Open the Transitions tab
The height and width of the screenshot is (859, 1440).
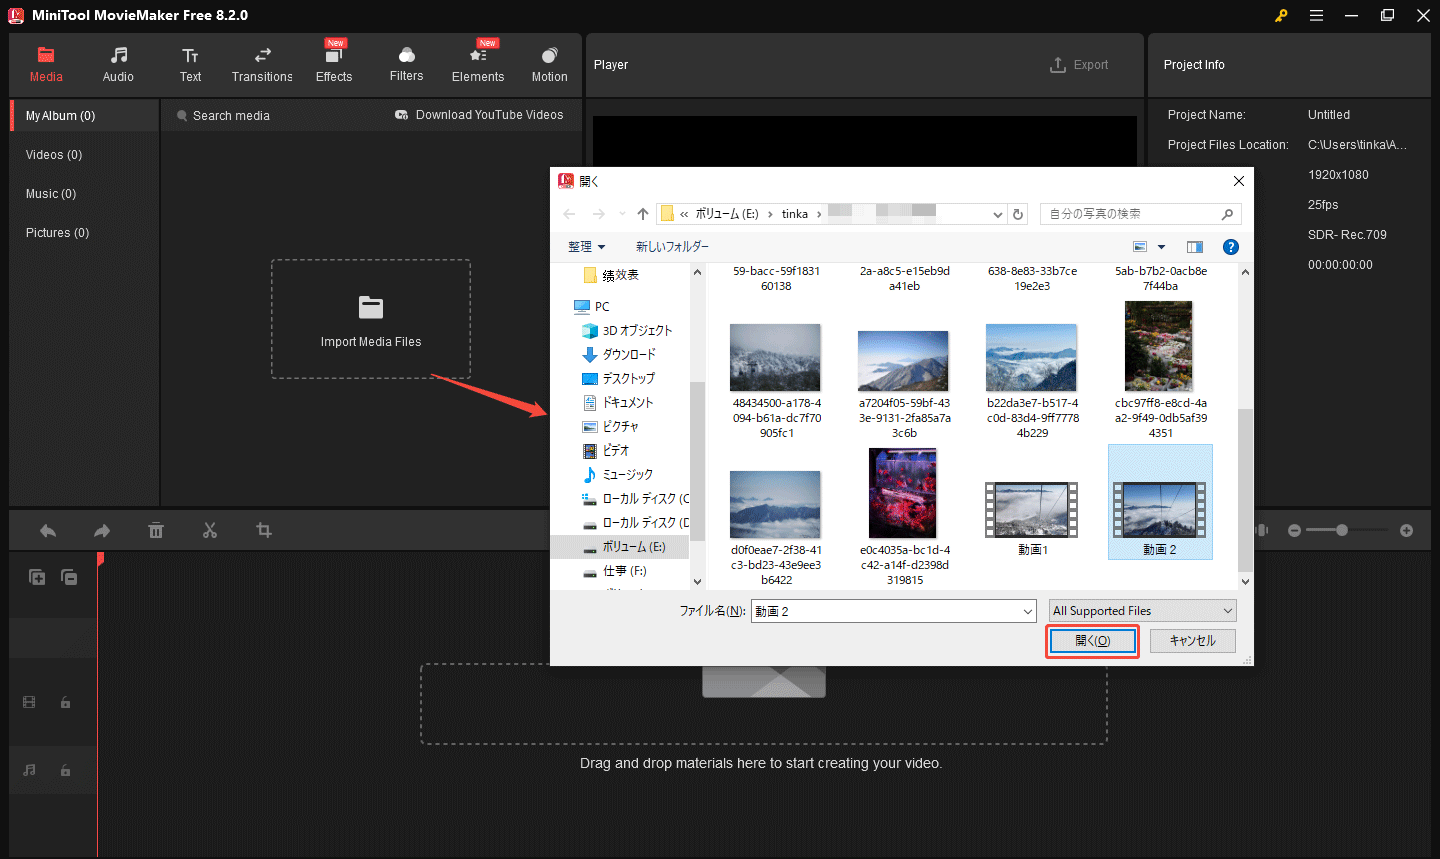click(262, 65)
